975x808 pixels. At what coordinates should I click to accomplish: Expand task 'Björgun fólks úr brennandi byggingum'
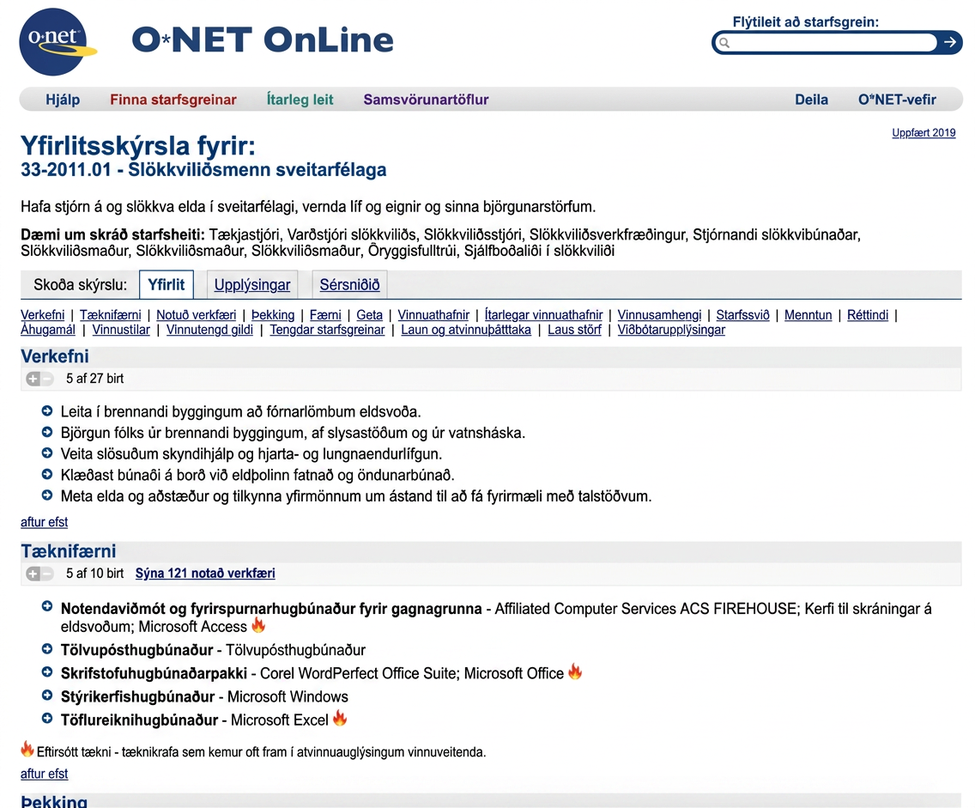coord(47,432)
